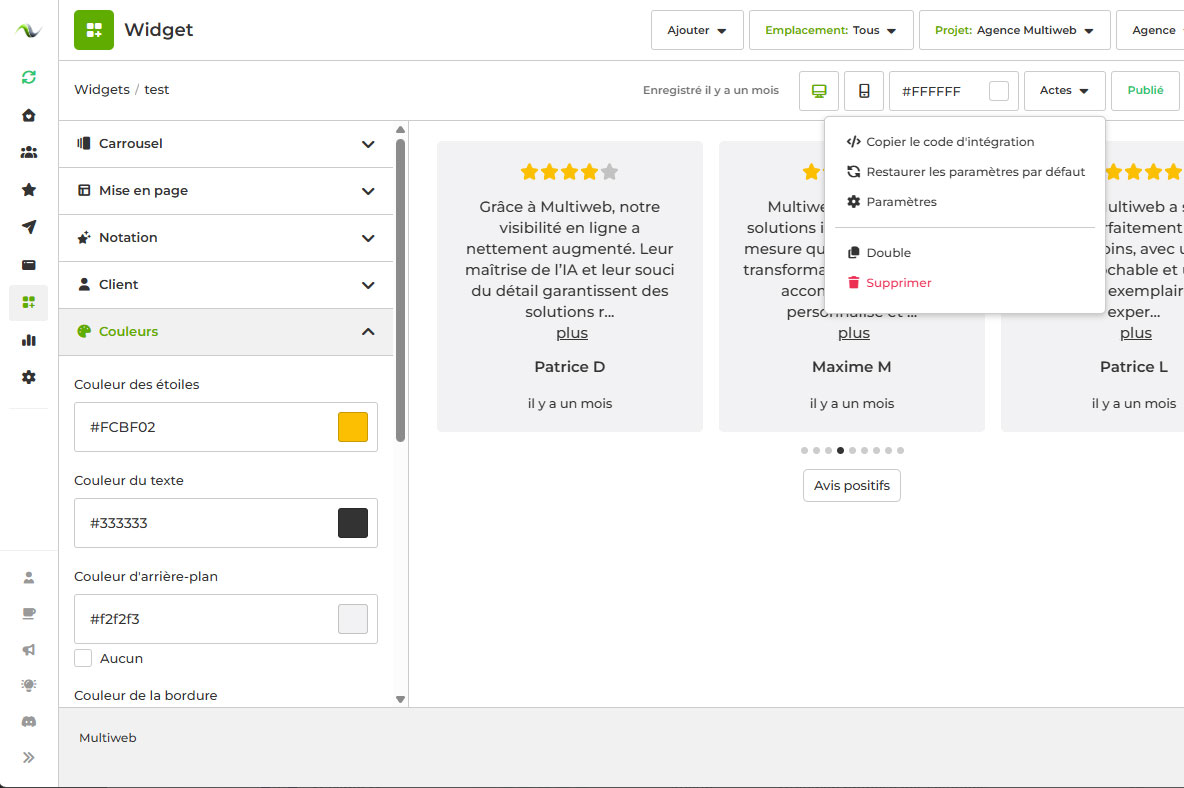The height and width of the screenshot is (788, 1184).
Task: Expand sidebar with double chevron icon
Action: [x=29, y=757]
